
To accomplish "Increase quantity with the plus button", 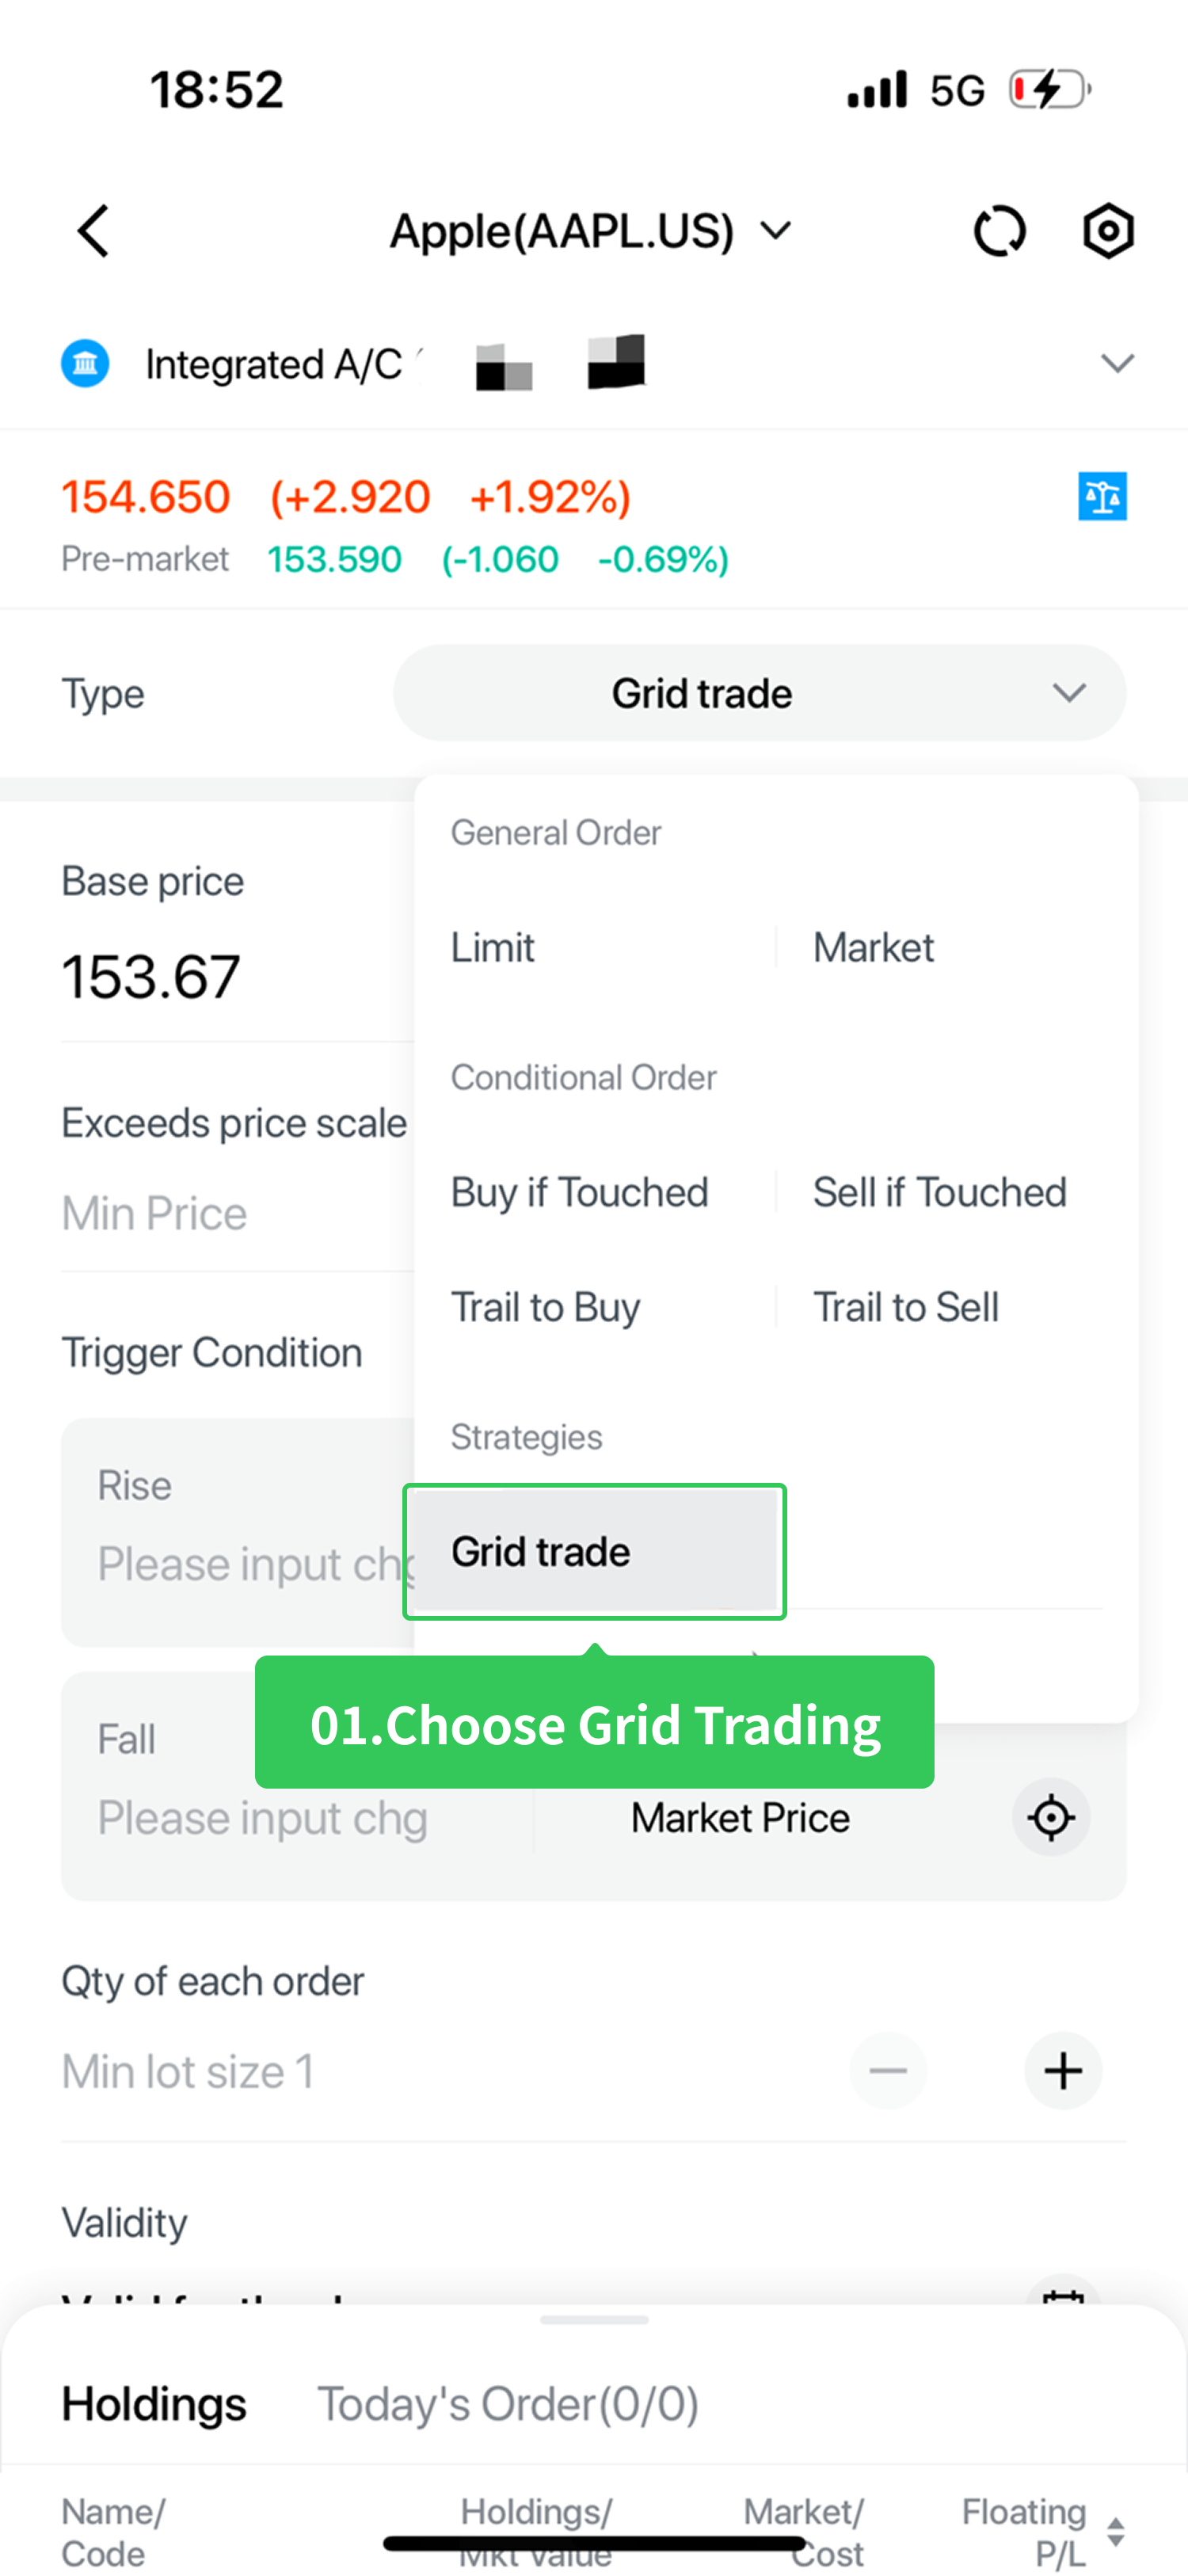I will [x=1062, y=2071].
